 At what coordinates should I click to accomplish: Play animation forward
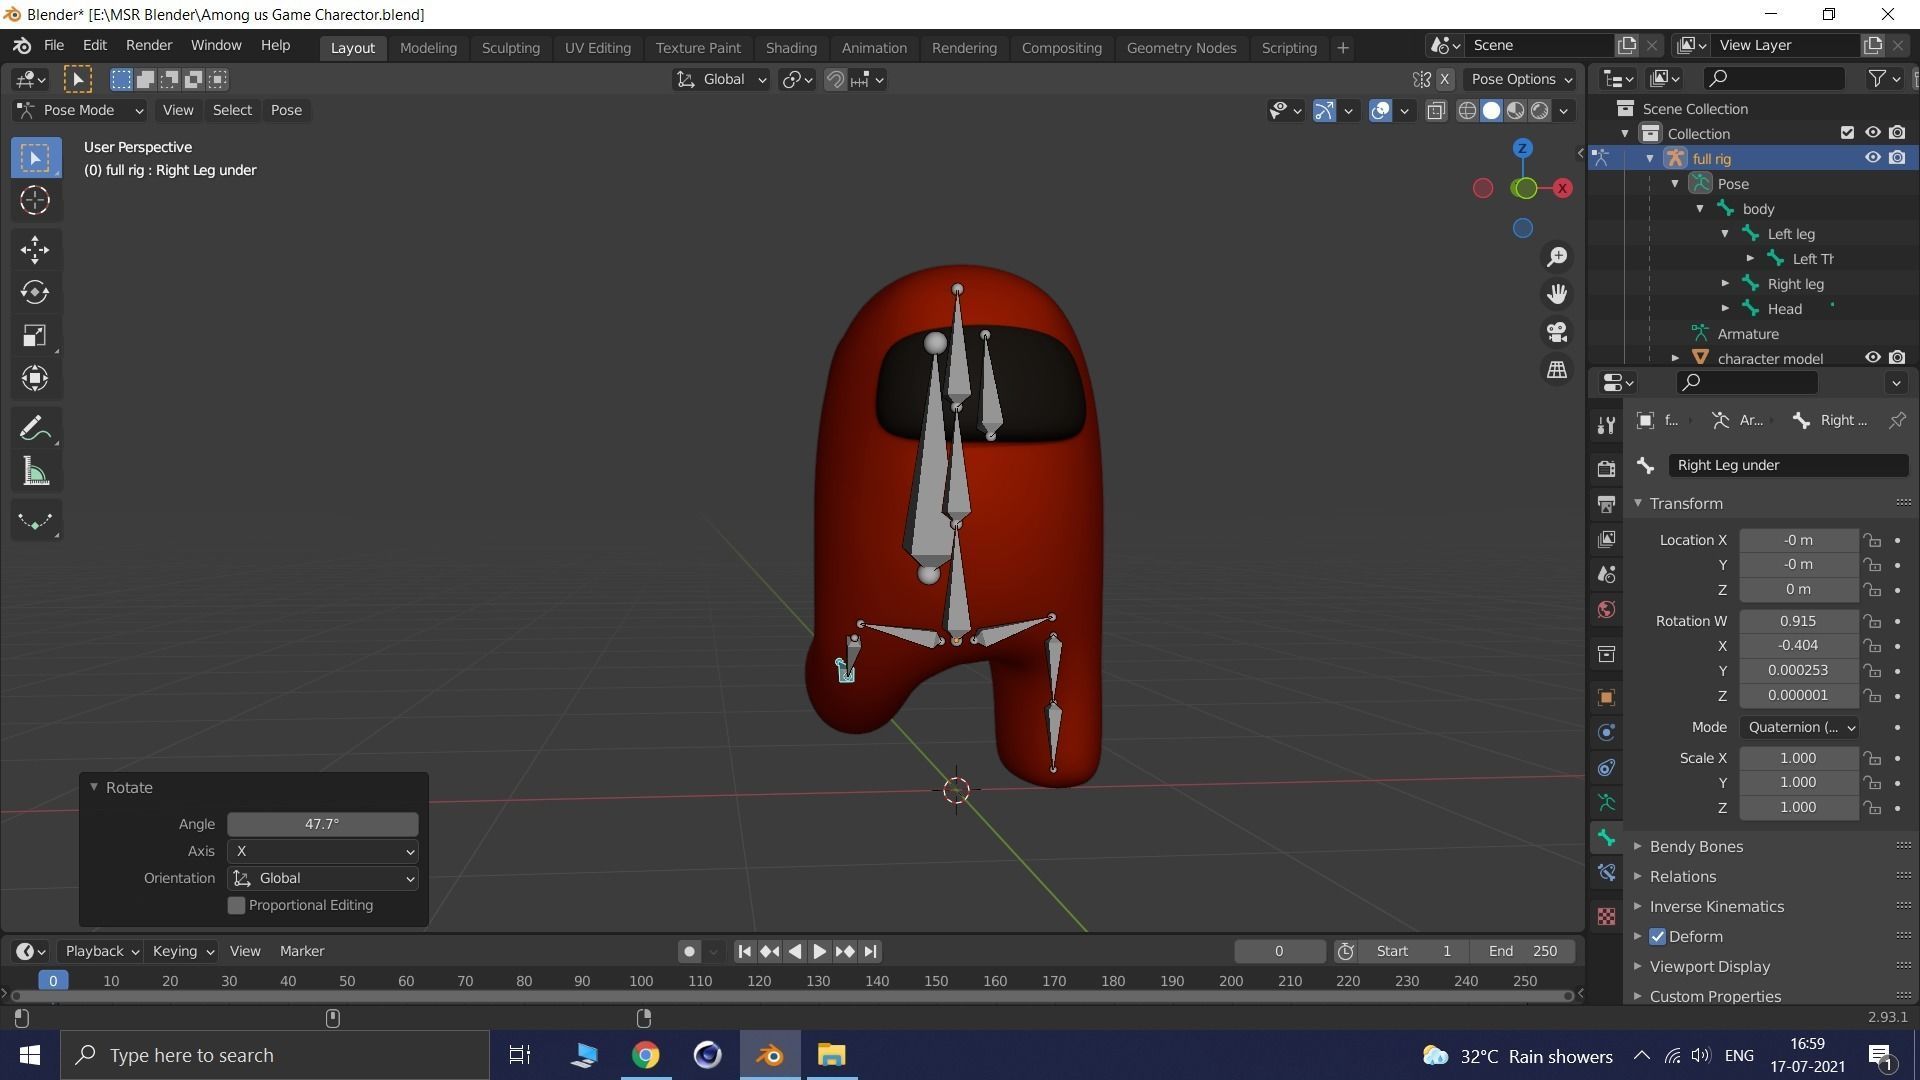pyautogui.click(x=819, y=951)
